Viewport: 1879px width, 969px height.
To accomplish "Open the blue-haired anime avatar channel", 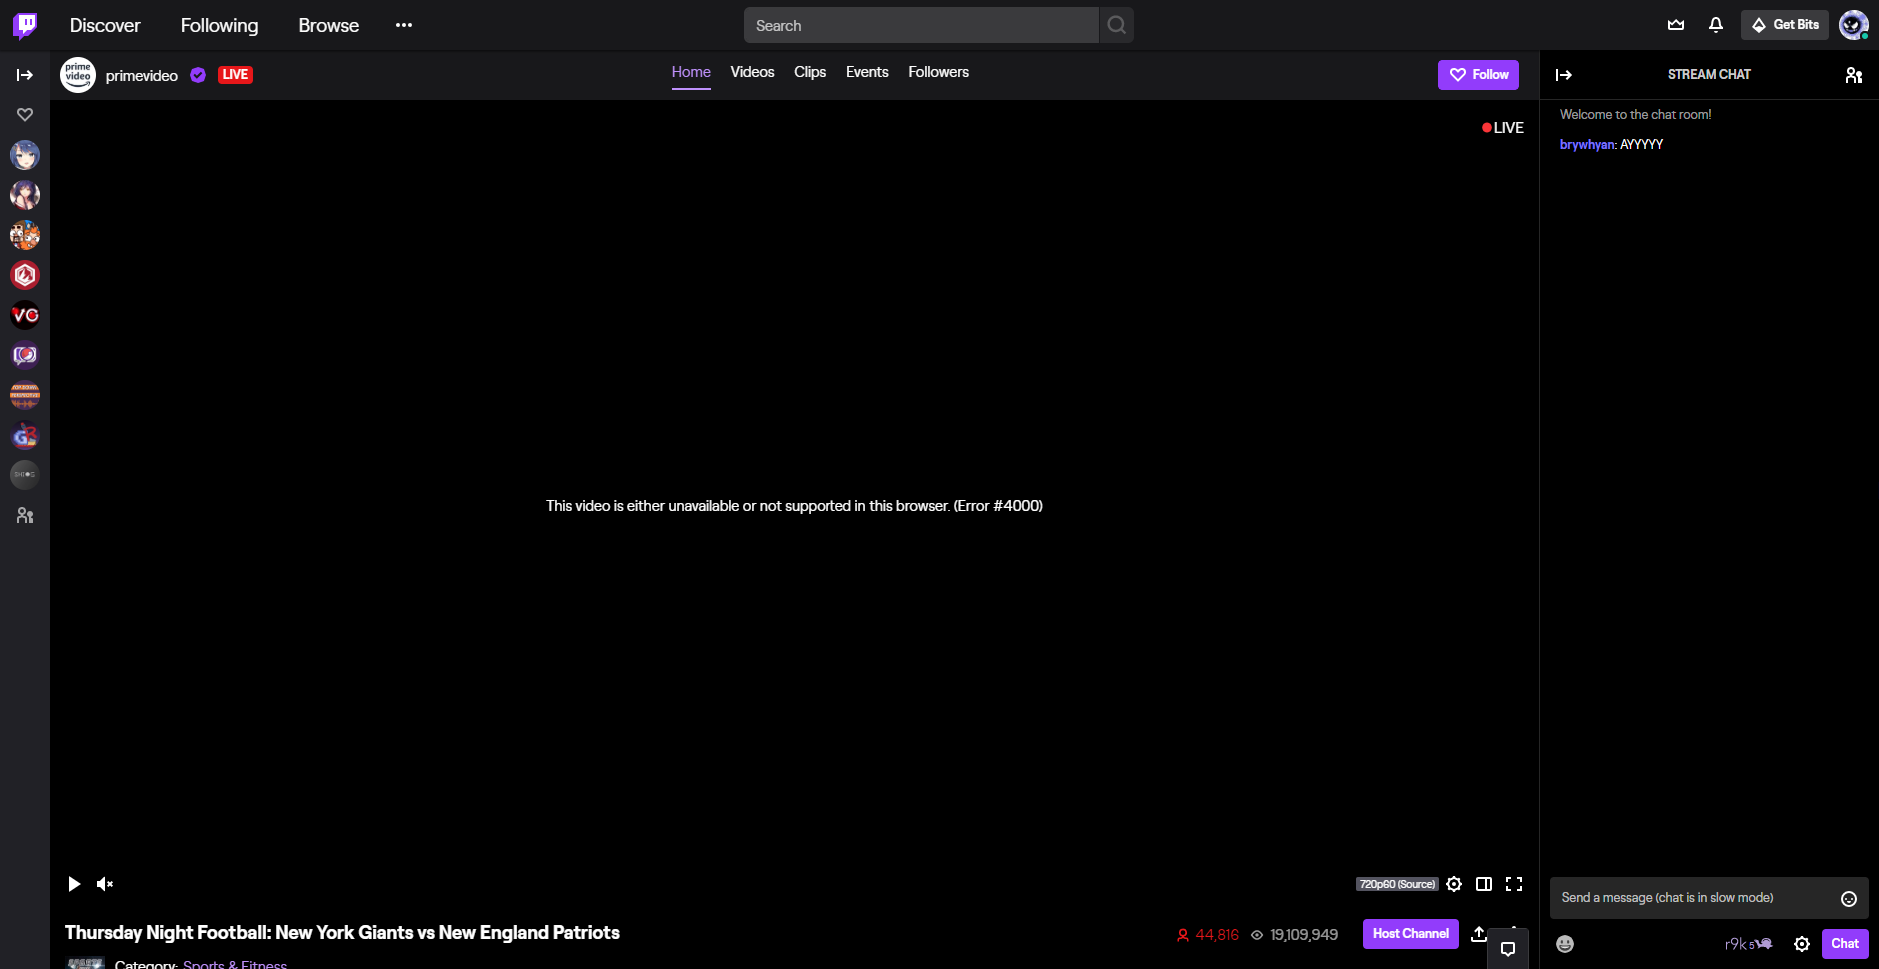I will tap(25, 155).
